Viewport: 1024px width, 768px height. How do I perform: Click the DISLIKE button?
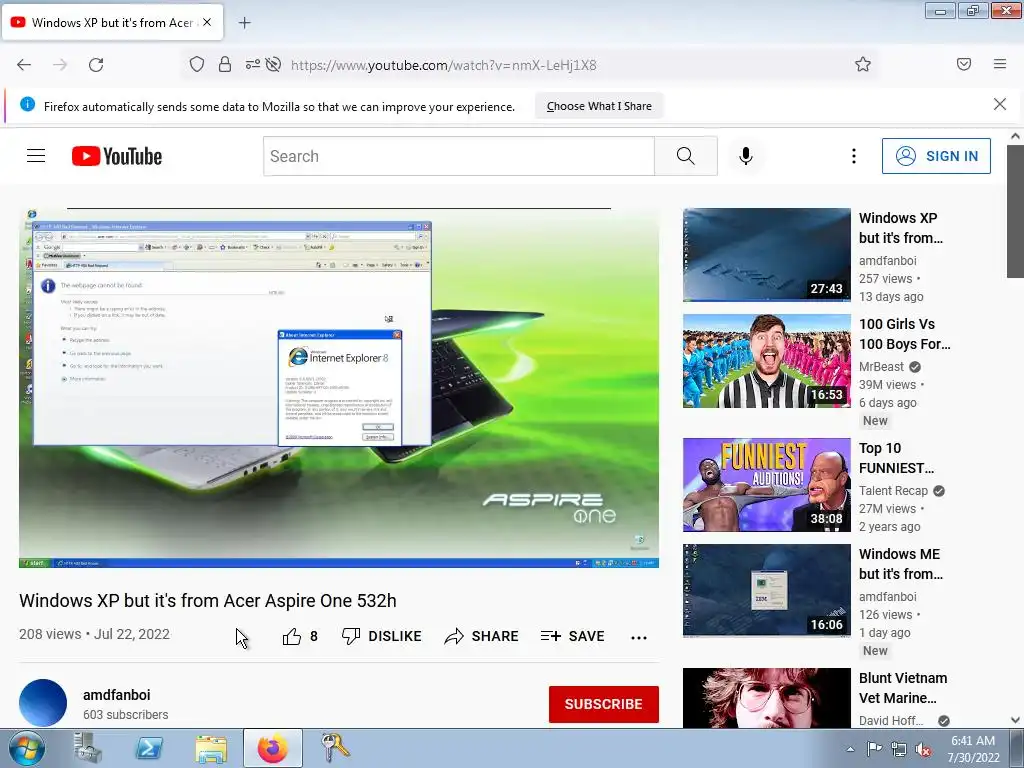pos(381,636)
